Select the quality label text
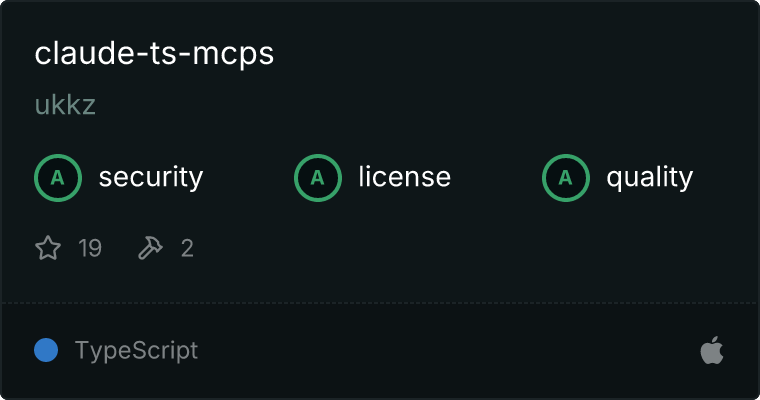The height and width of the screenshot is (400, 760). point(649,177)
